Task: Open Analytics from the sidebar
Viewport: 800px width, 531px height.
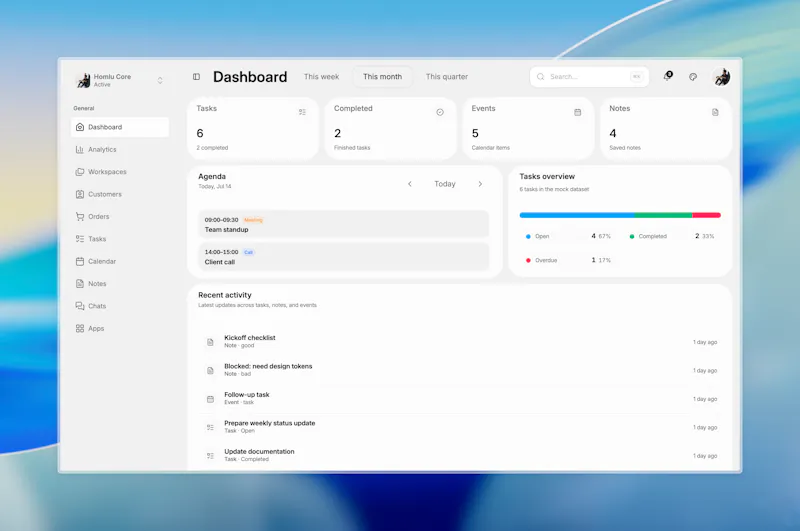Action: [x=120, y=149]
